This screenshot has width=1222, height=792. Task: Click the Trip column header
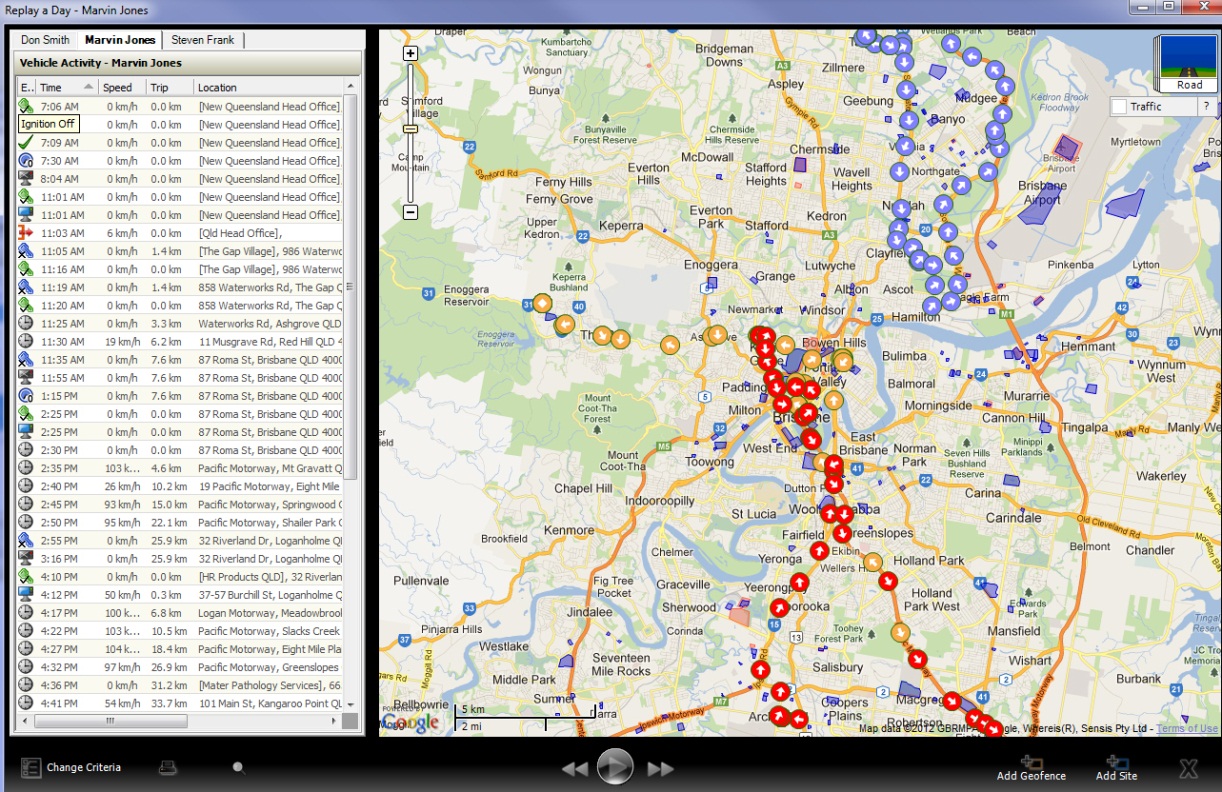[x=169, y=87]
